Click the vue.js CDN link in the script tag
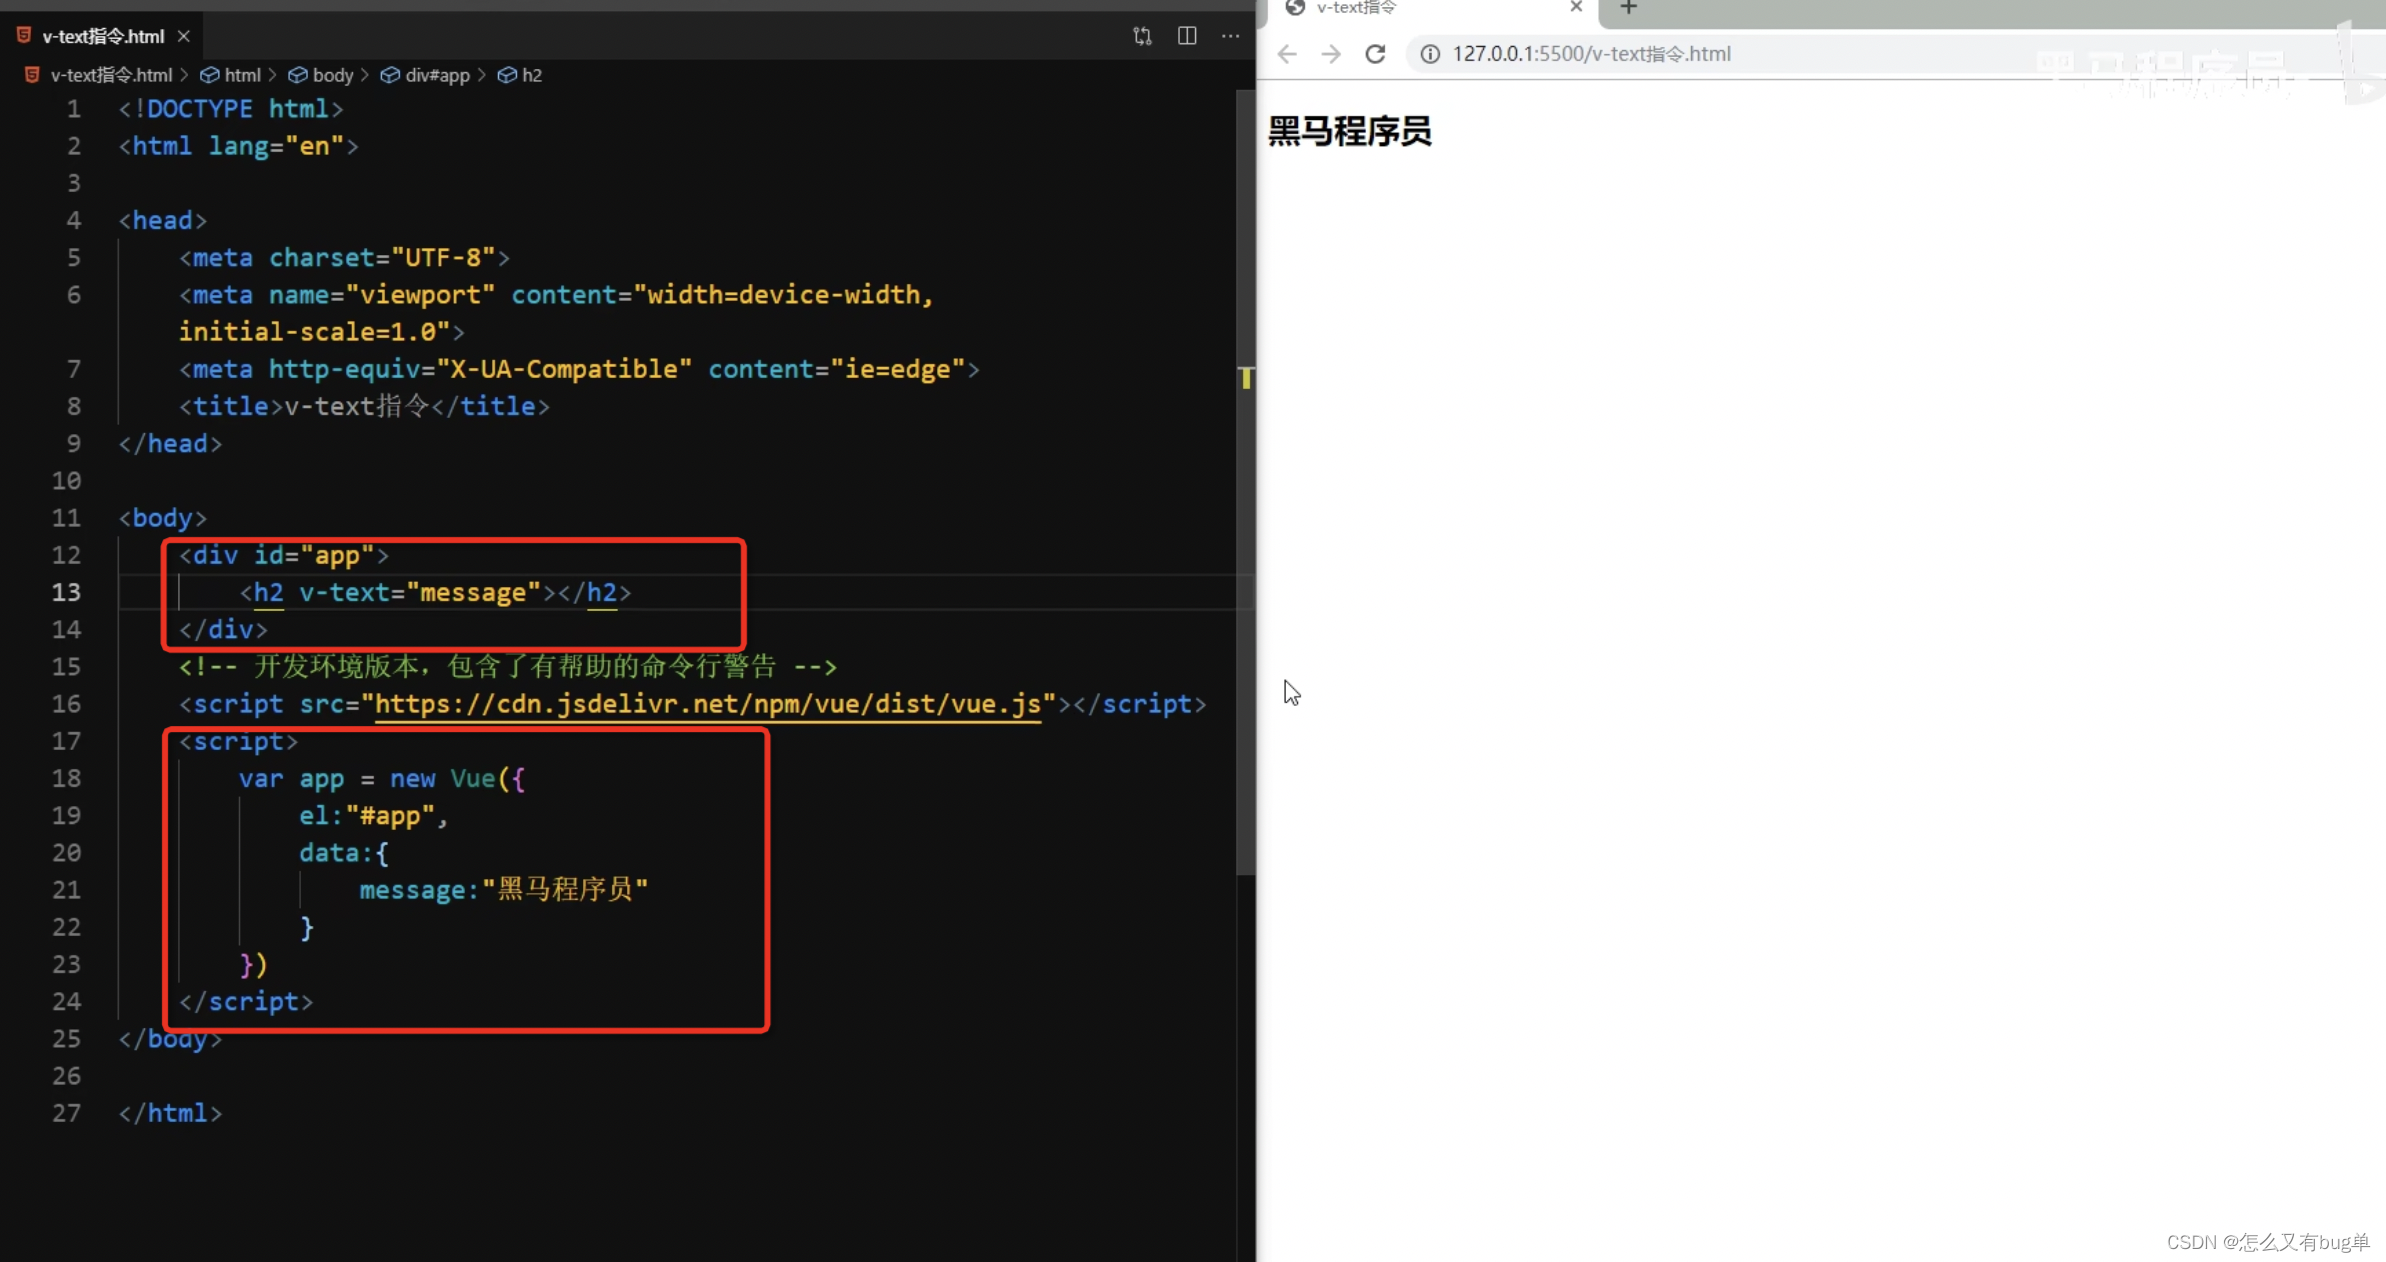 [x=708, y=704]
